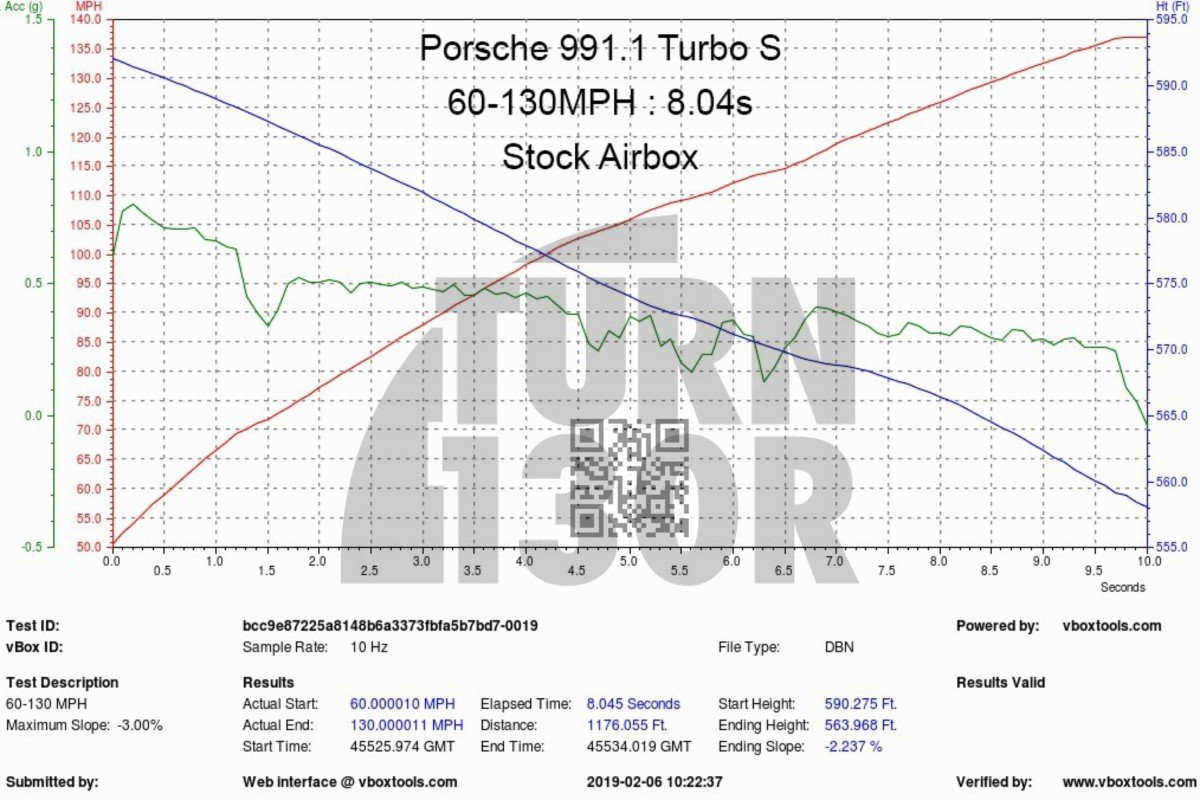Viewport: 1200px width, 800px height.
Task: Select the vBox ID row
Action: [32, 646]
